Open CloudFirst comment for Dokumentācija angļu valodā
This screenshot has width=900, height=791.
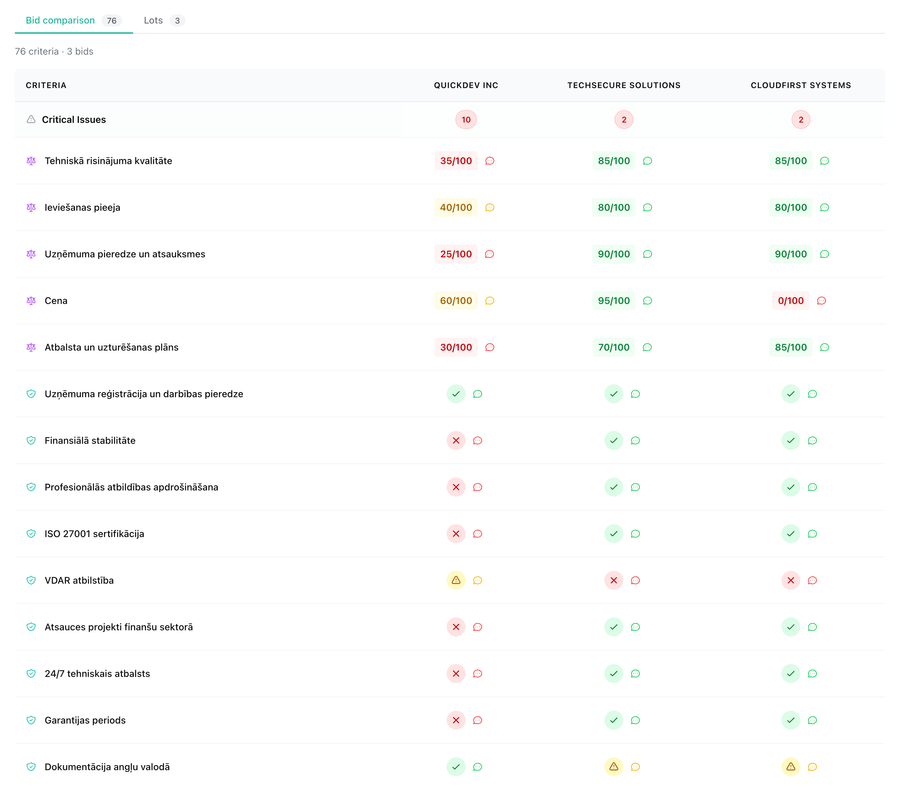tap(812, 767)
